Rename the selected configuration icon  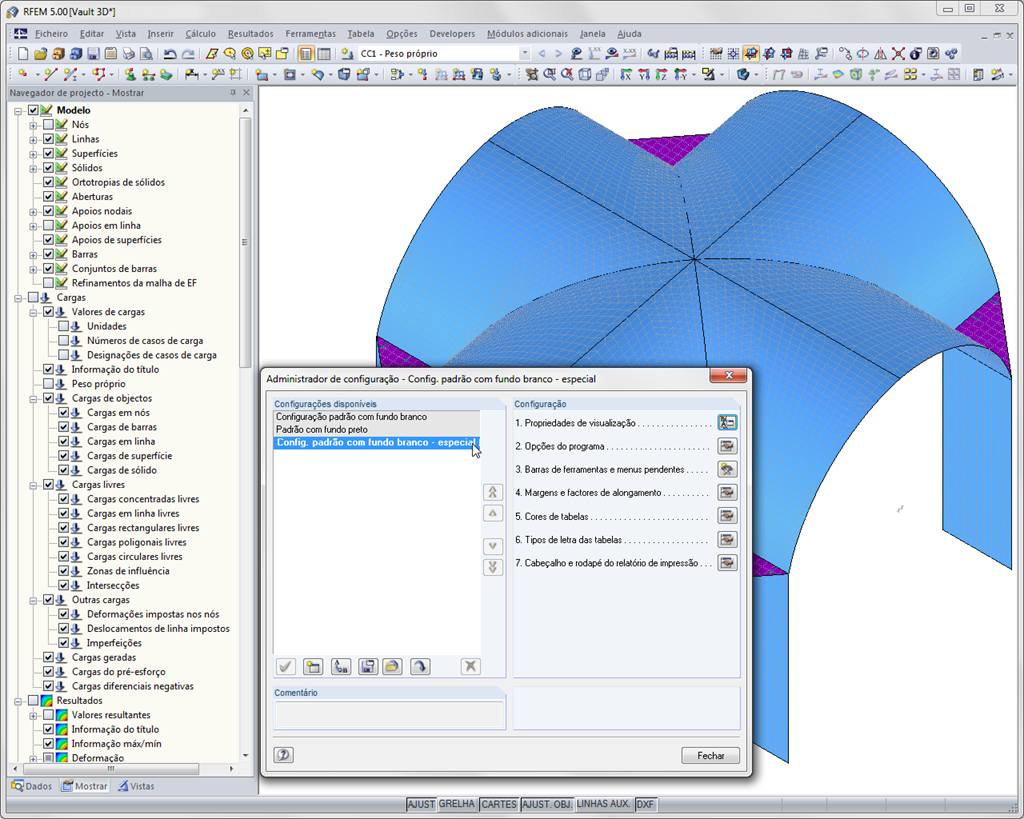(x=341, y=667)
